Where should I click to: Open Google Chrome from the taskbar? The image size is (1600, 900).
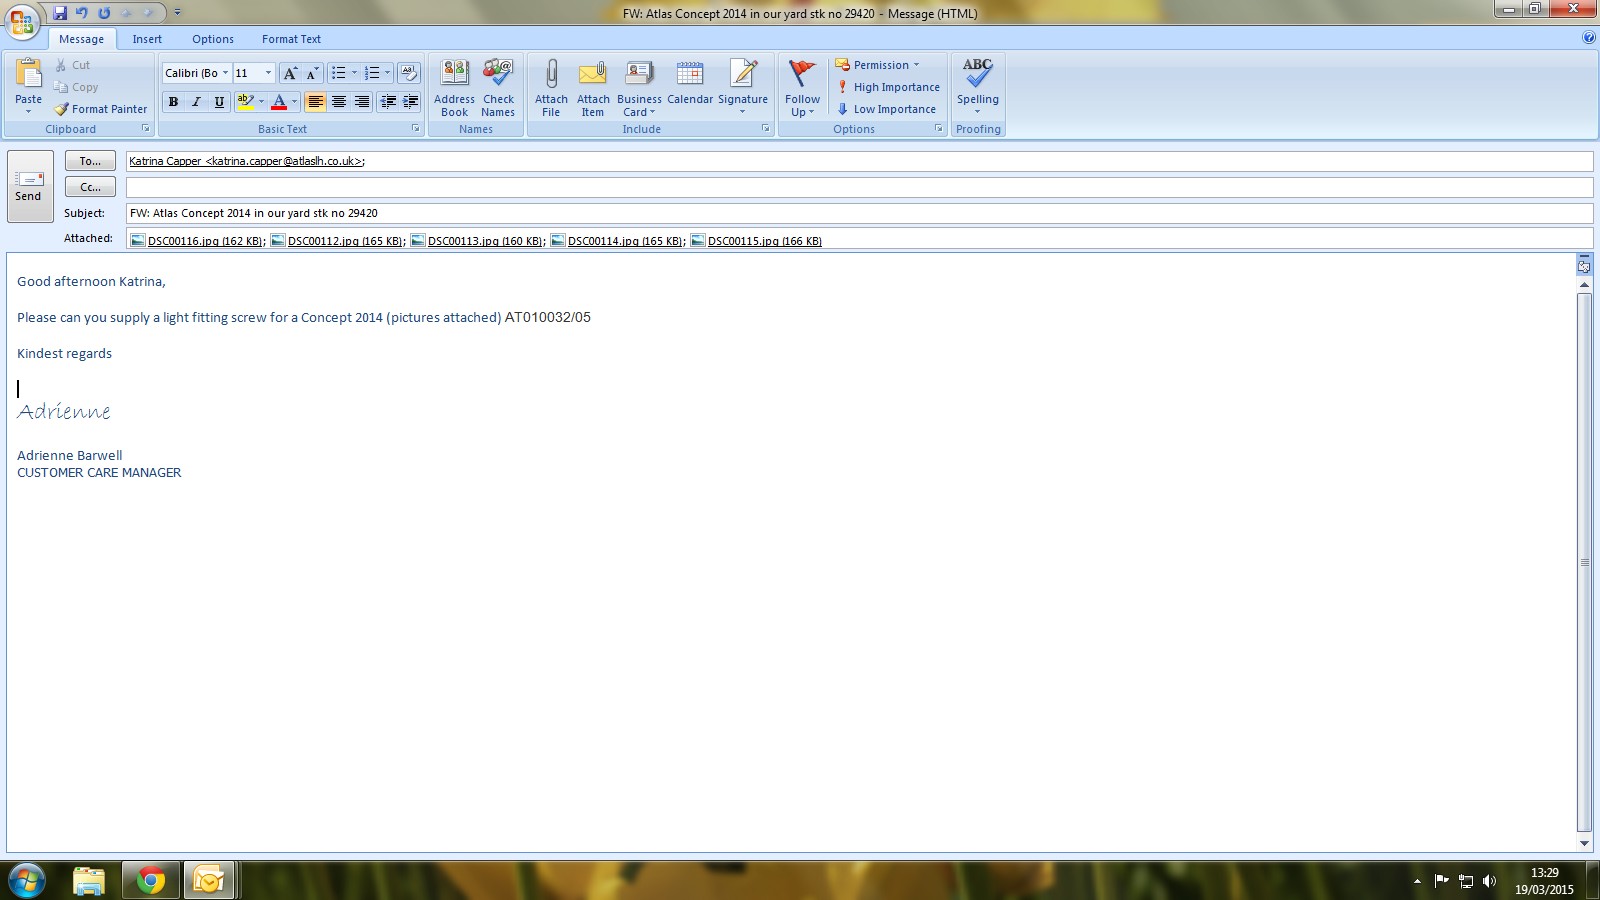coord(151,880)
